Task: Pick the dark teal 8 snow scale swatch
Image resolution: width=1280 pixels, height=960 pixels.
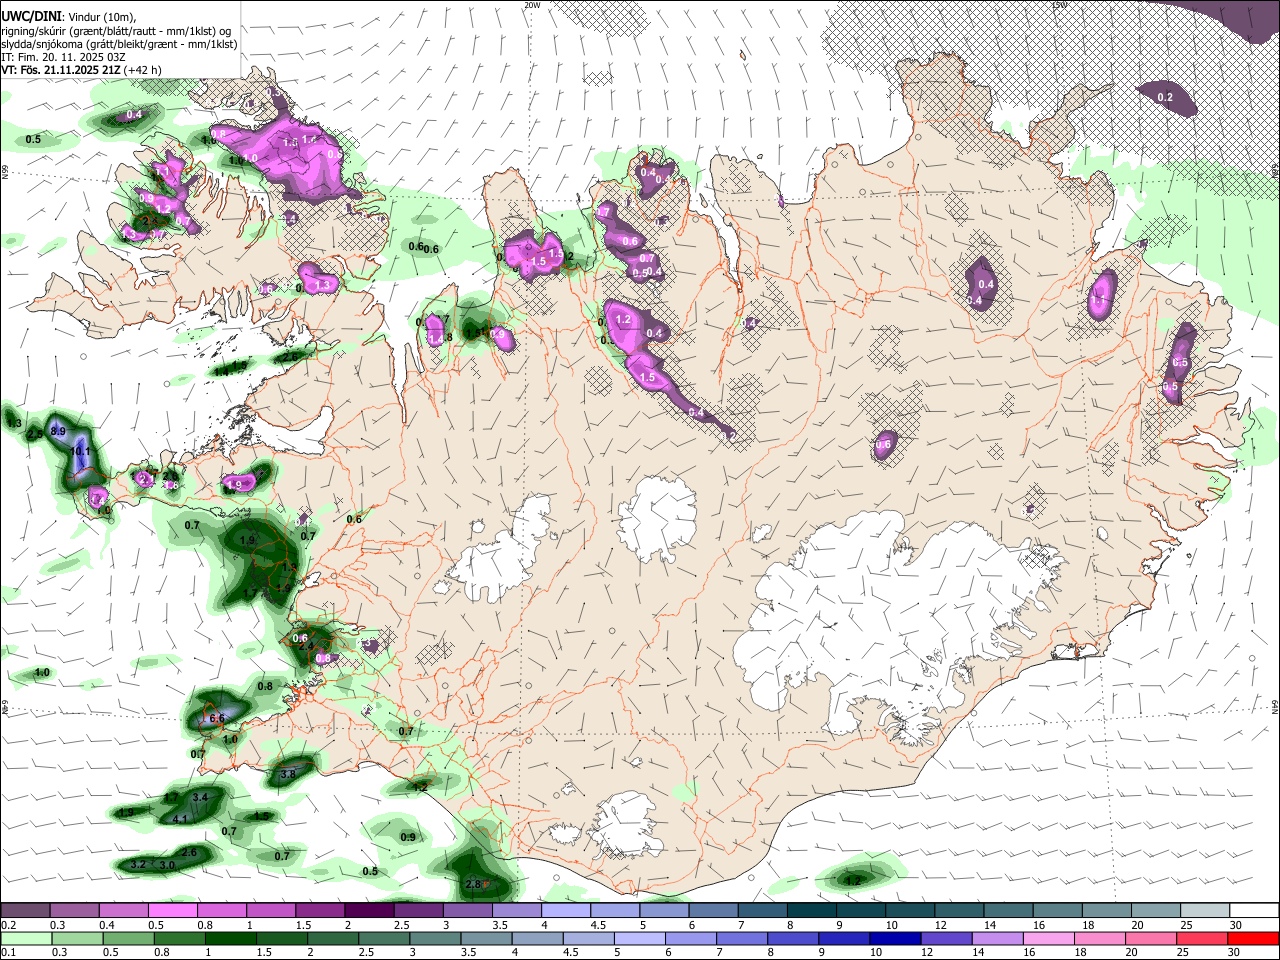Action: pyautogui.click(x=812, y=911)
